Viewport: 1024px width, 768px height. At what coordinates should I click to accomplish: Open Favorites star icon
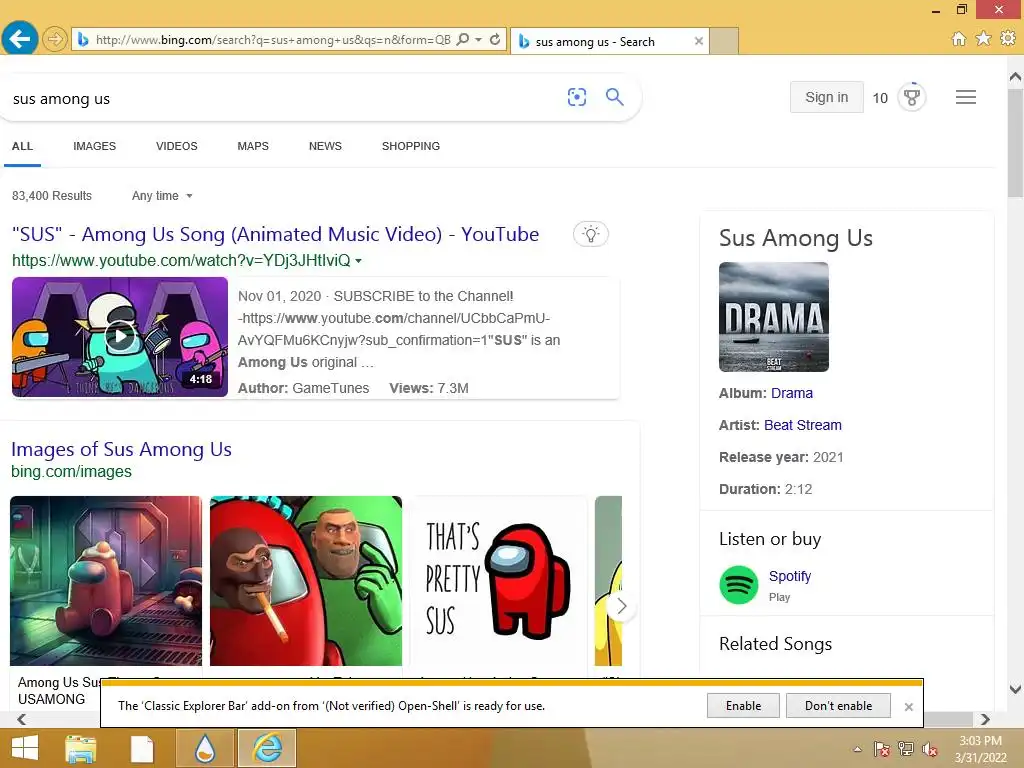tap(983, 39)
